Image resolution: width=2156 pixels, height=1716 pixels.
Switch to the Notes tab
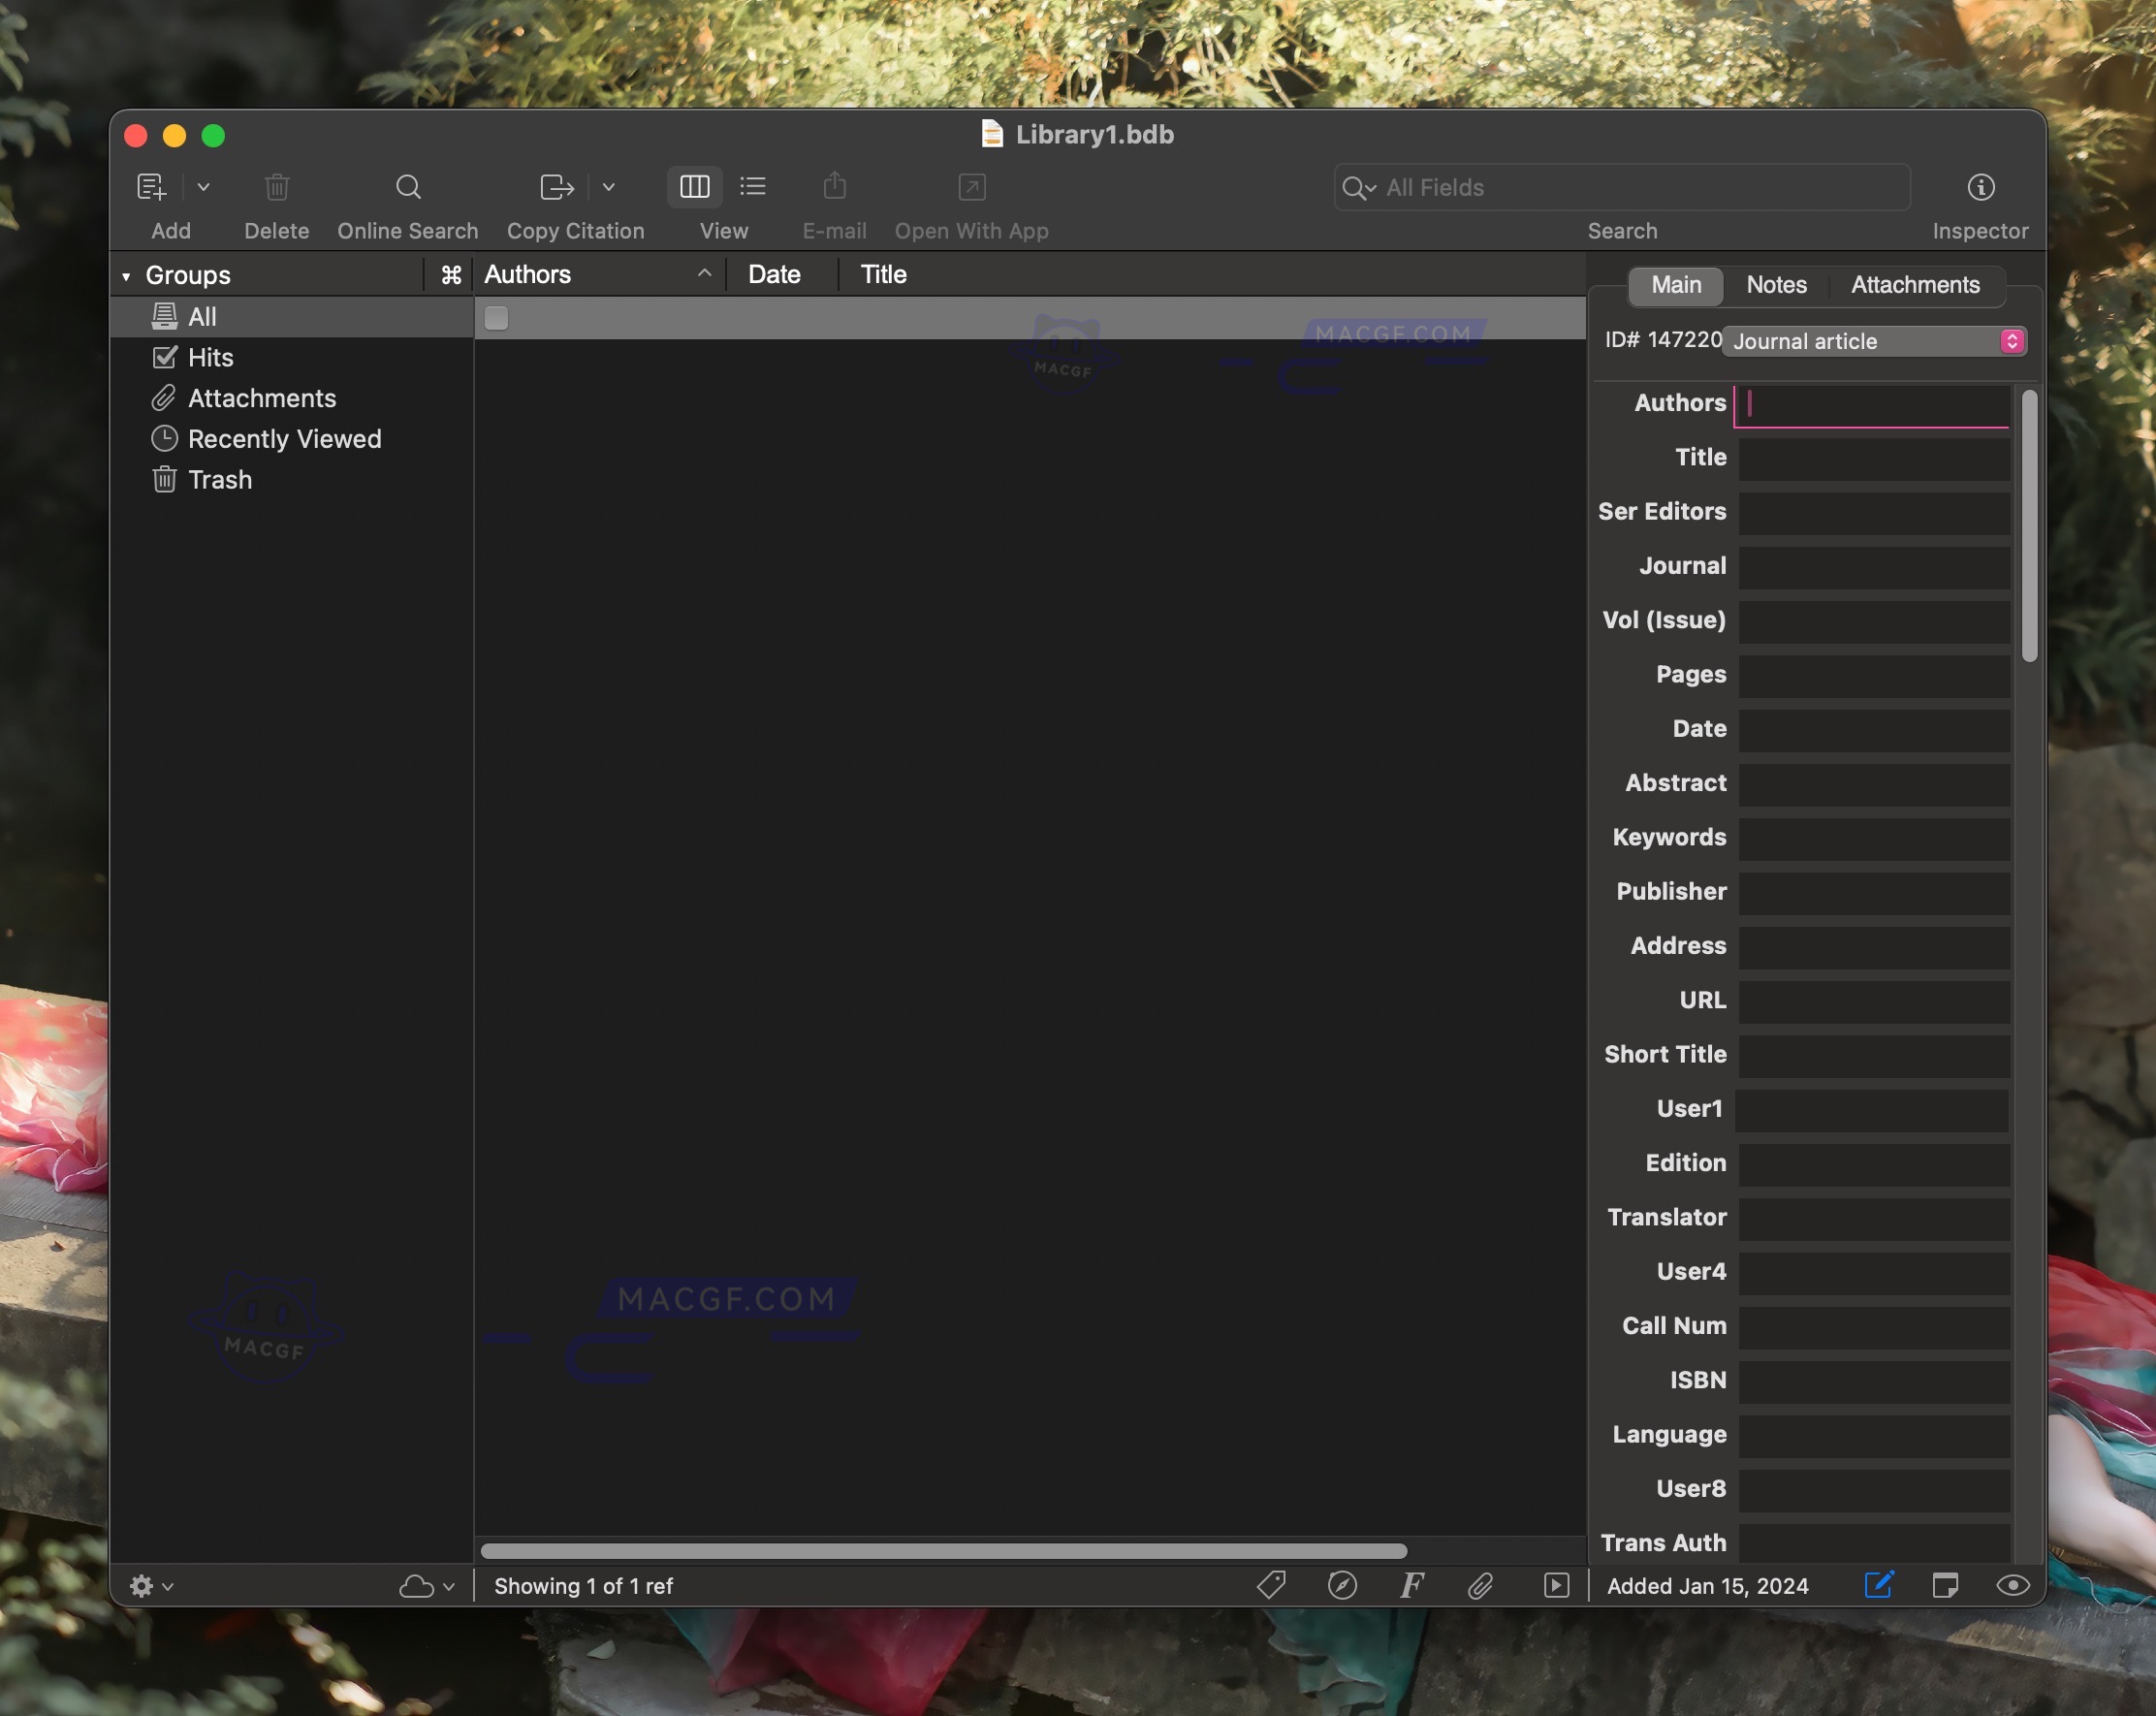(1776, 285)
